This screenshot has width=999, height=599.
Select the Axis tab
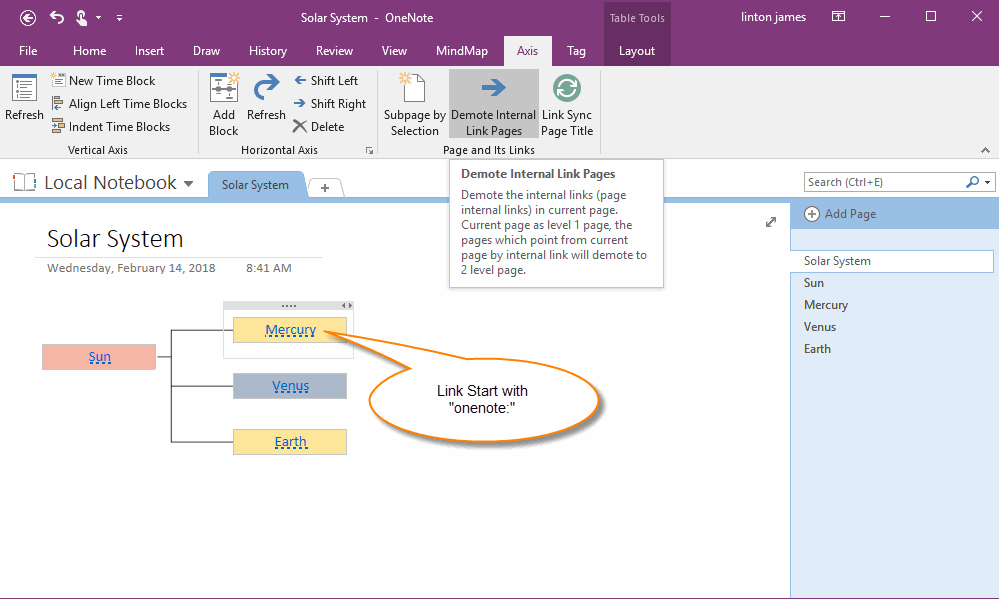(528, 51)
